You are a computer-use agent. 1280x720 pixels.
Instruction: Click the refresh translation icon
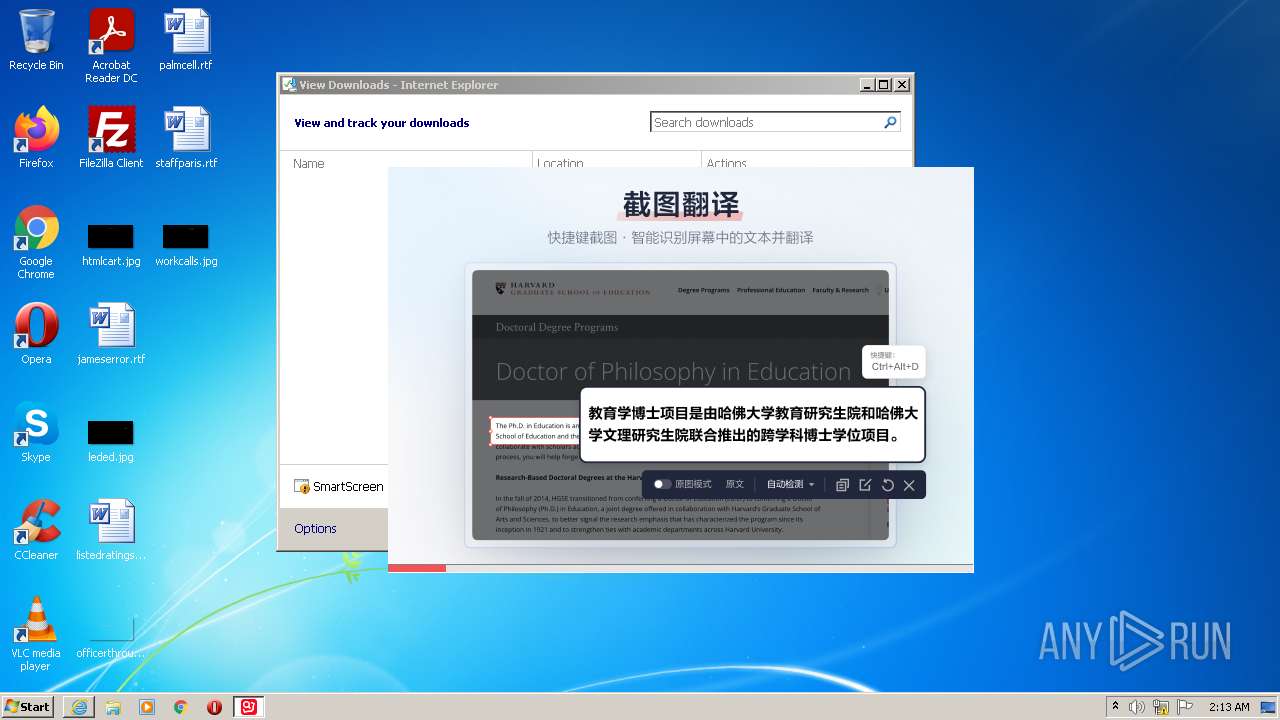tap(887, 485)
